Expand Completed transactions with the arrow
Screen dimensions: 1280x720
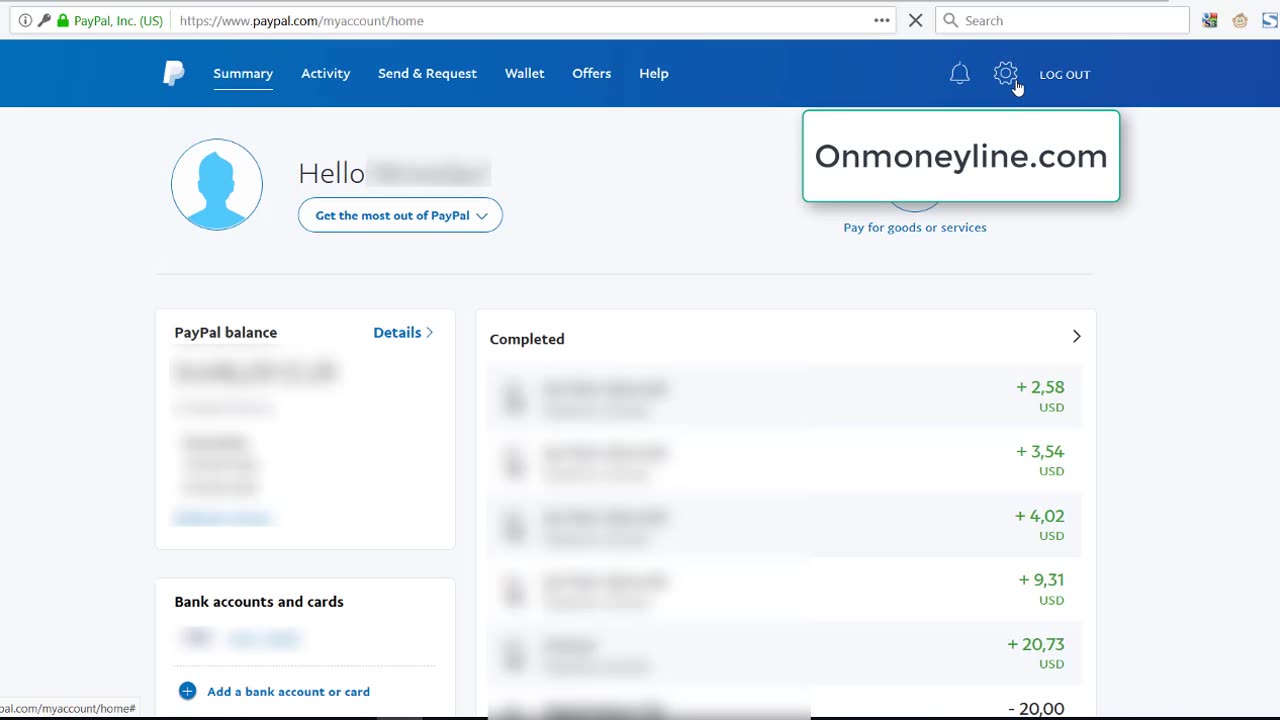(1077, 337)
